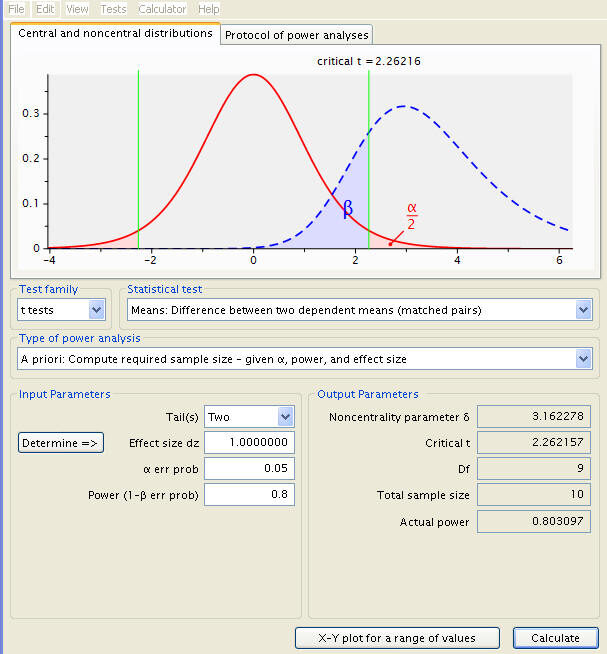Expand the Statistical test dropdown arrow
The image size is (607, 654).
pos(583,310)
